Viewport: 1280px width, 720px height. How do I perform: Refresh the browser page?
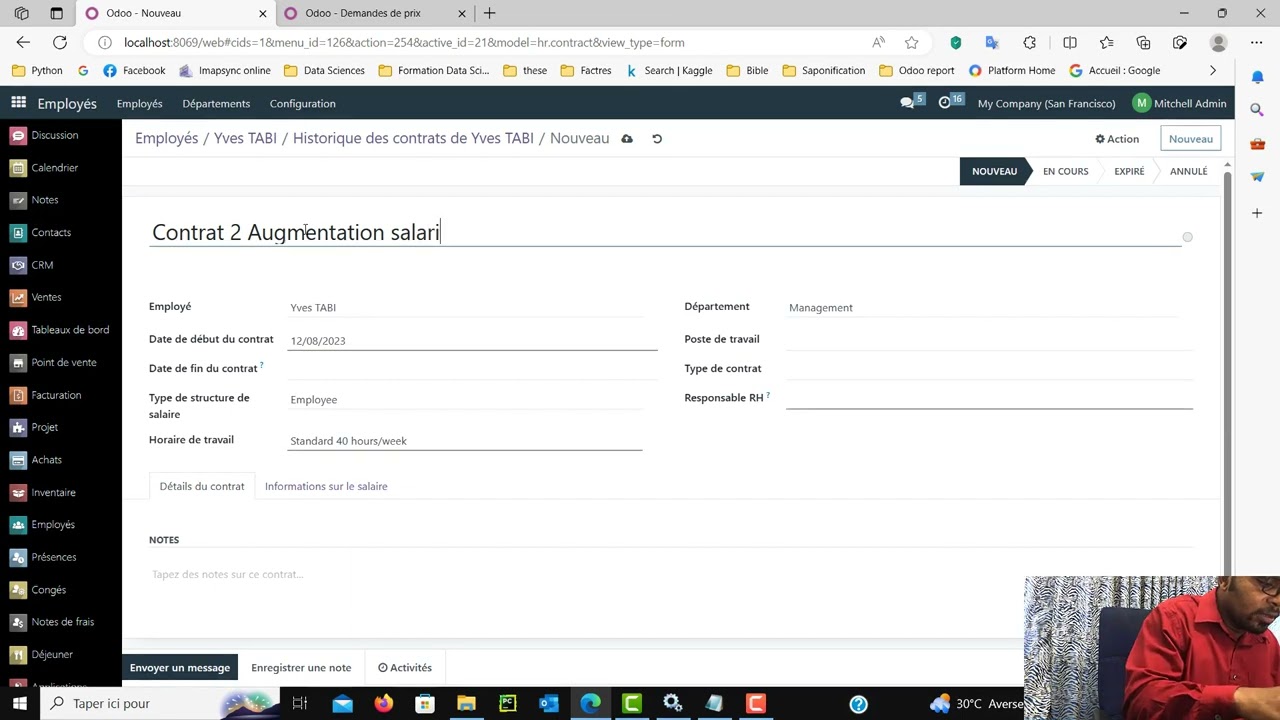click(x=60, y=42)
